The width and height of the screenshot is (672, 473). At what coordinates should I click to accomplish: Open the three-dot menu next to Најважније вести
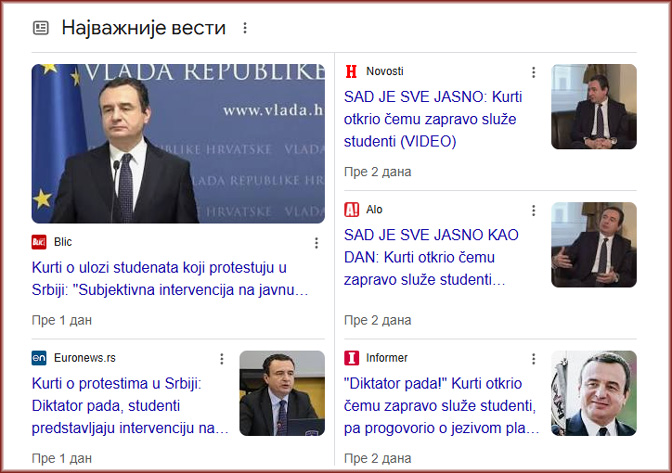pyautogui.click(x=245, y=28)
